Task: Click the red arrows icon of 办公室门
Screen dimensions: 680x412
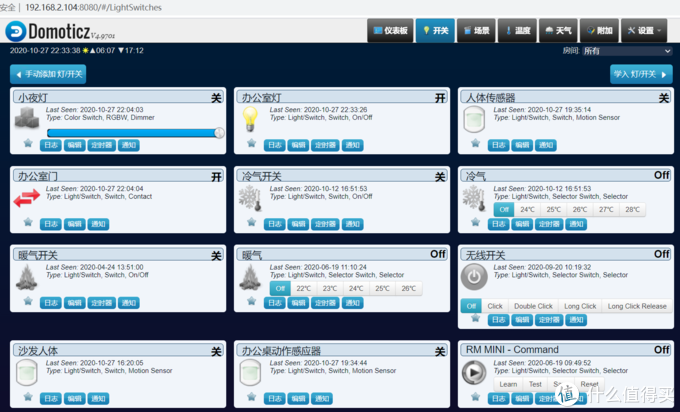Action: (x=26, y=199)
